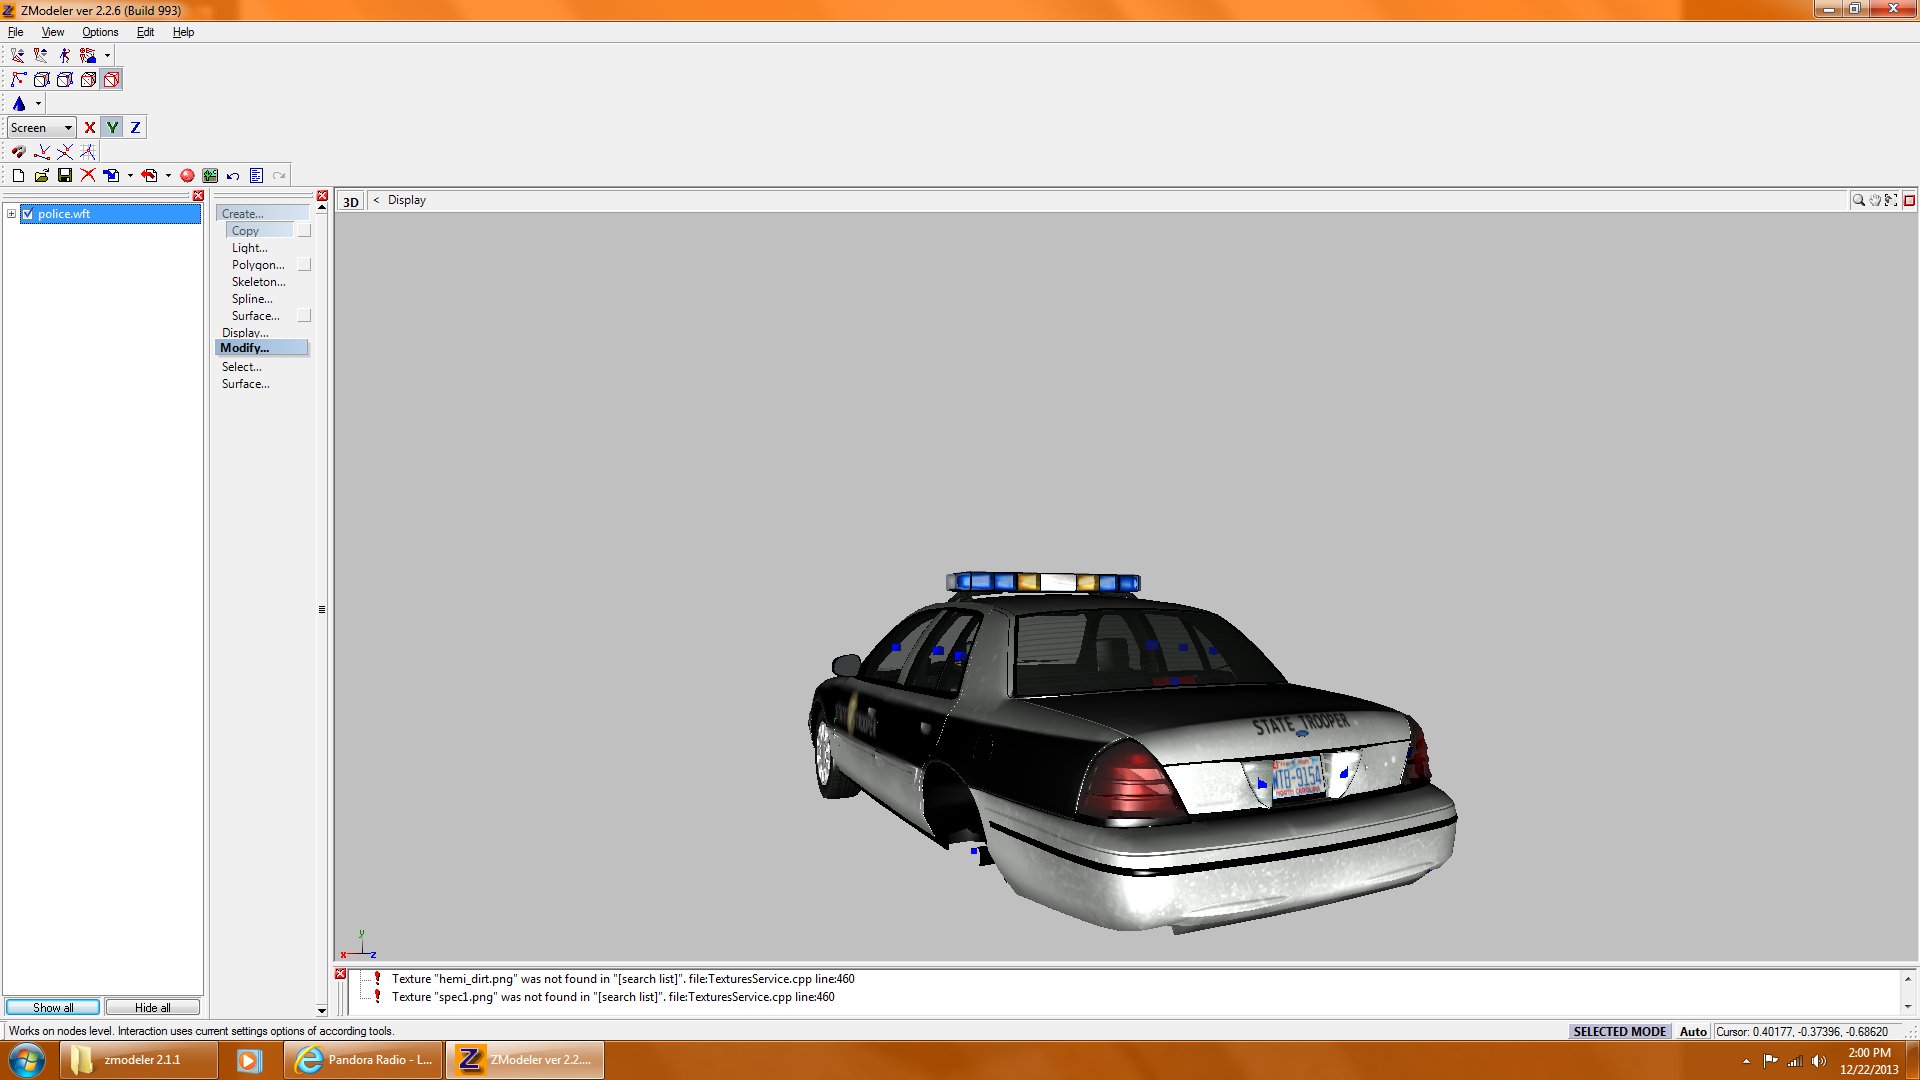
Task: Open Pandora Radio in the taskbar
Action: click(364, 1059)
